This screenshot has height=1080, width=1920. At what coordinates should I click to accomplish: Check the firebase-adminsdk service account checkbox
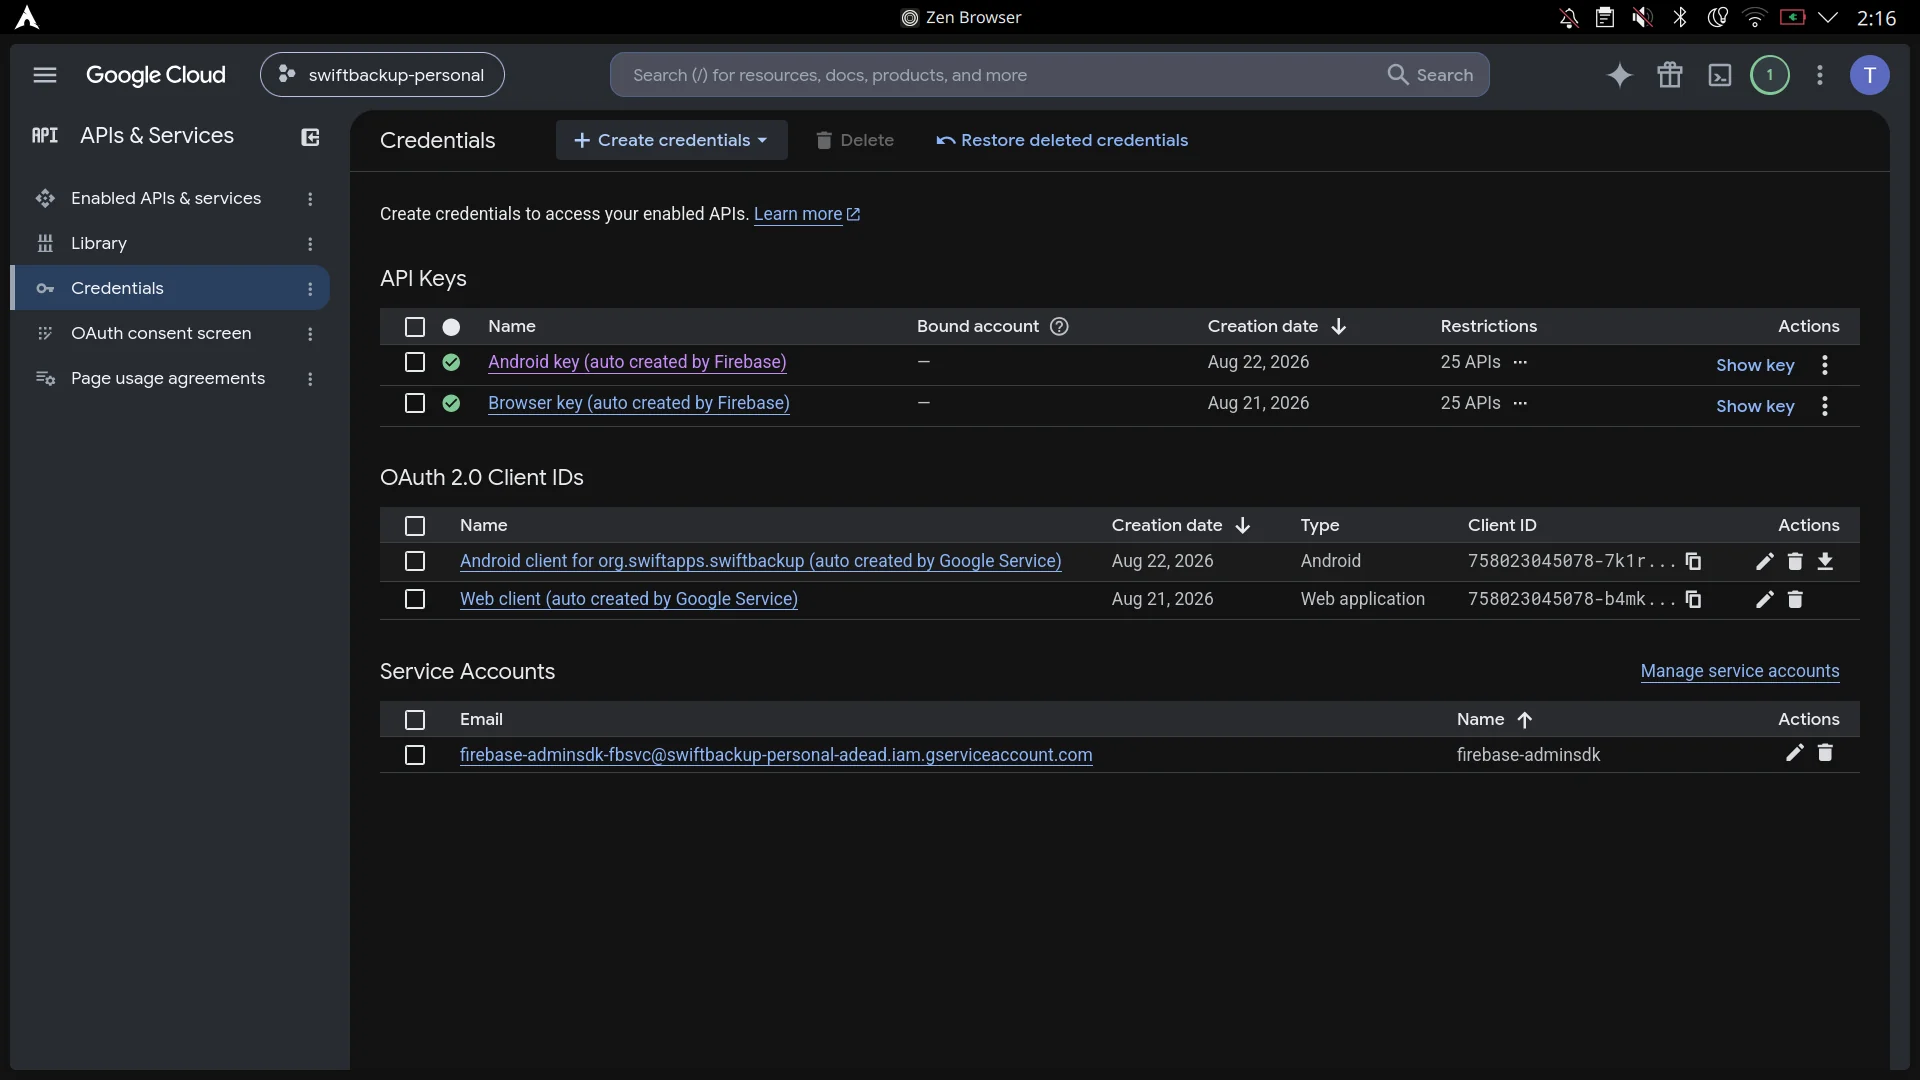click(415, 755)
